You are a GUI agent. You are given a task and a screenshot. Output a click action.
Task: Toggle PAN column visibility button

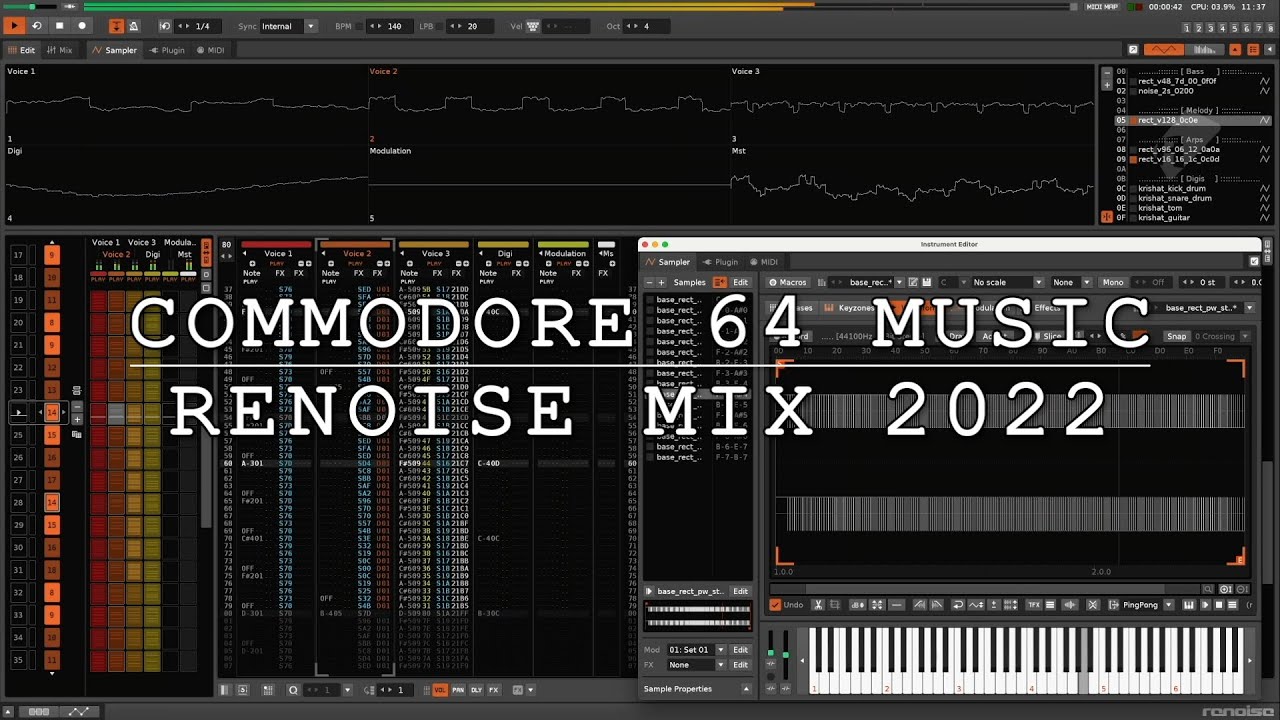458,690
